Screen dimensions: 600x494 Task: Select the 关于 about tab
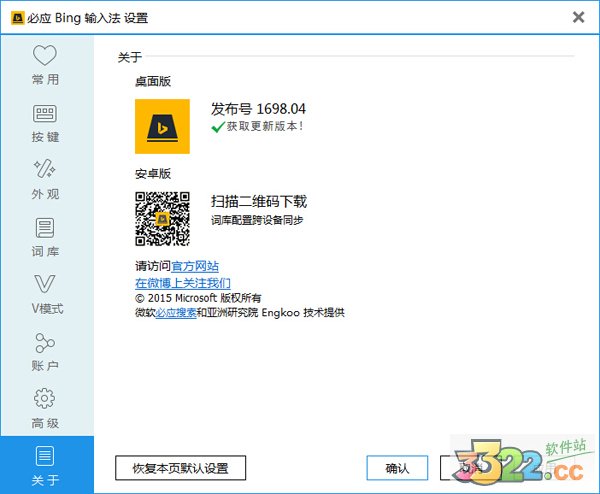pyautogui.click(x=47, y=465)
